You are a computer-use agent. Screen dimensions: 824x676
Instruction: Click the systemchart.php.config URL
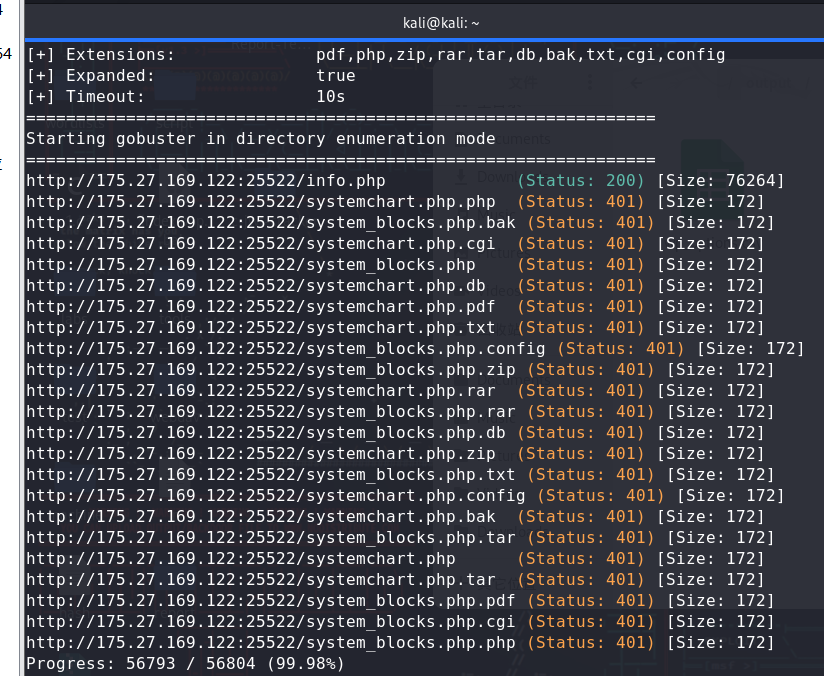coord(275,495)
